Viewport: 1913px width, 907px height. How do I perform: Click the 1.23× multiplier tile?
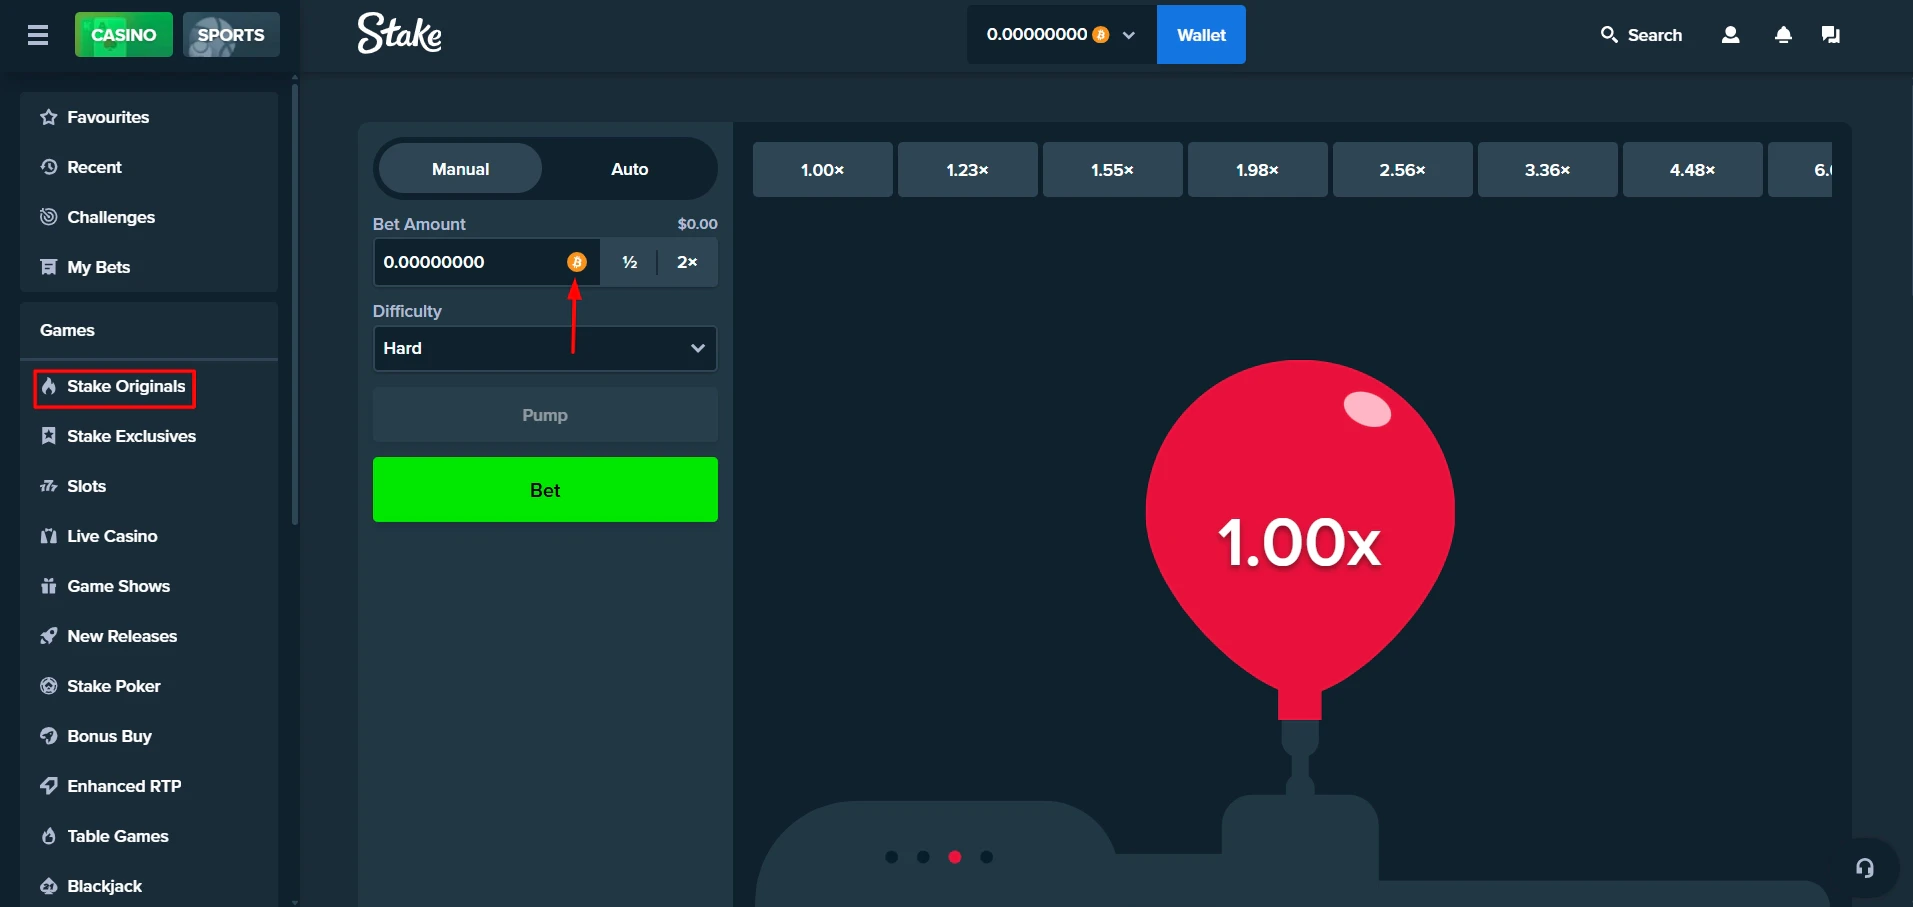[x=967, y=170]
